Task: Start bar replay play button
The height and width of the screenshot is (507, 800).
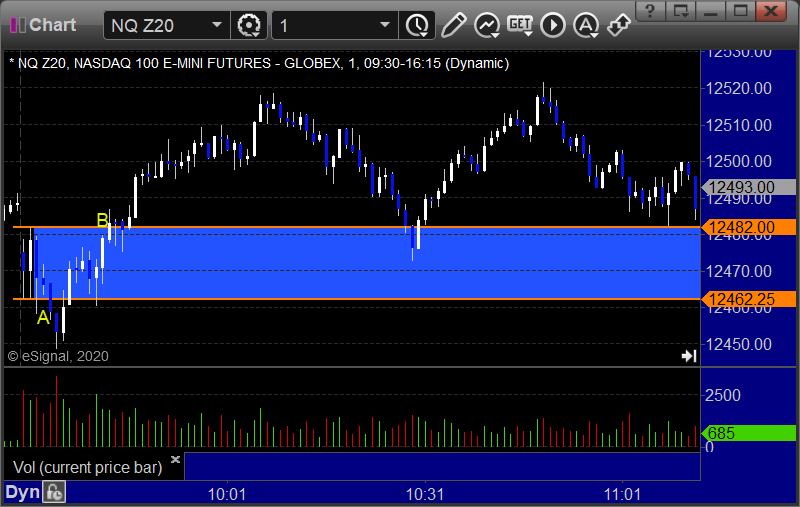Action: click(x=553, y=25)
